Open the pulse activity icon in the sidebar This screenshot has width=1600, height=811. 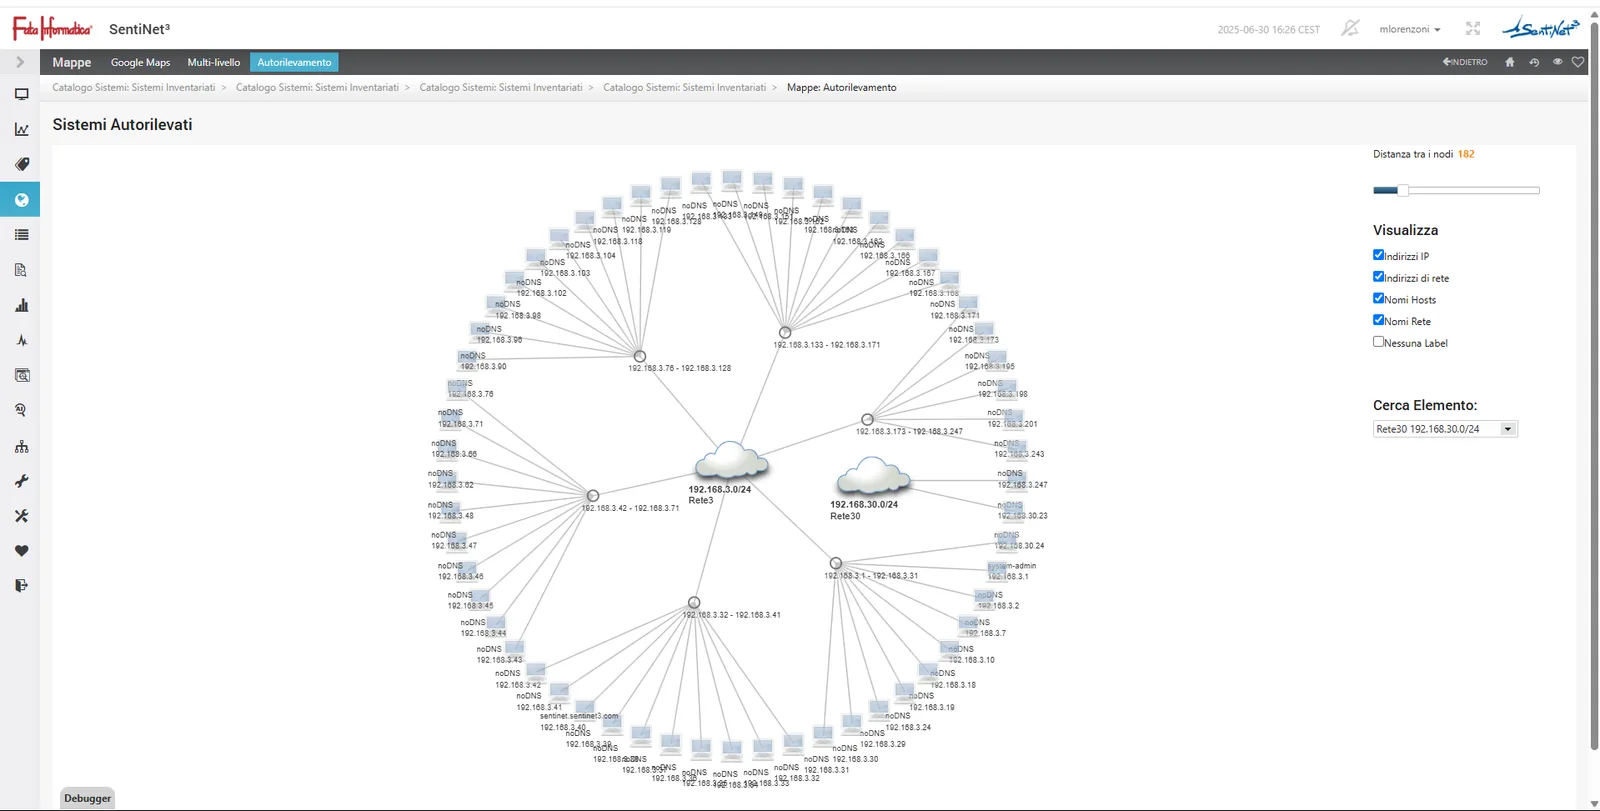tap(21, 340)
